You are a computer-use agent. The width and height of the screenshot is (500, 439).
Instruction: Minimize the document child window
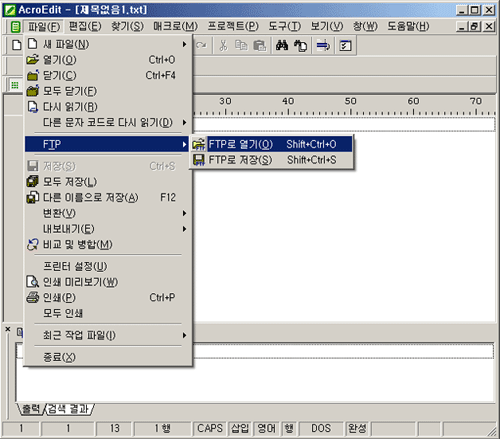point(462,26)
